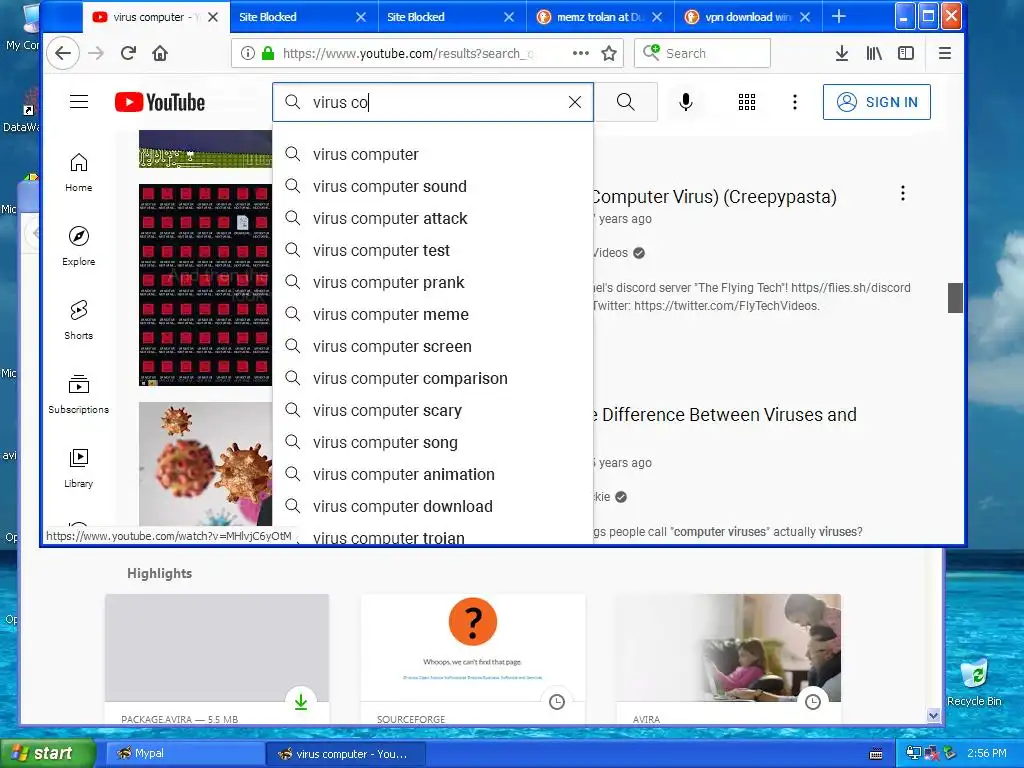
Task: Open YouTube guide hamburger menu
Action: 79,102
